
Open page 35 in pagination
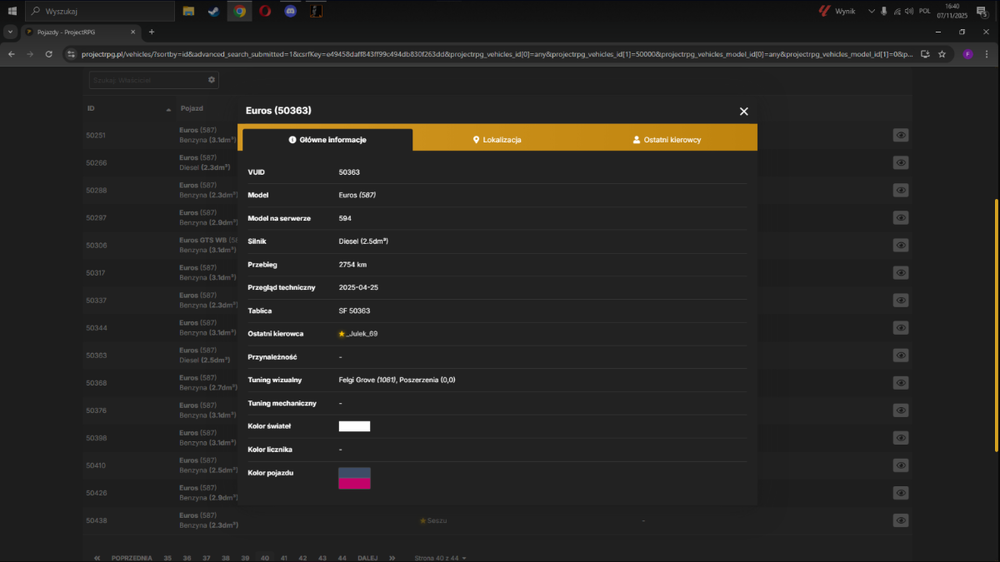point(167,558)
